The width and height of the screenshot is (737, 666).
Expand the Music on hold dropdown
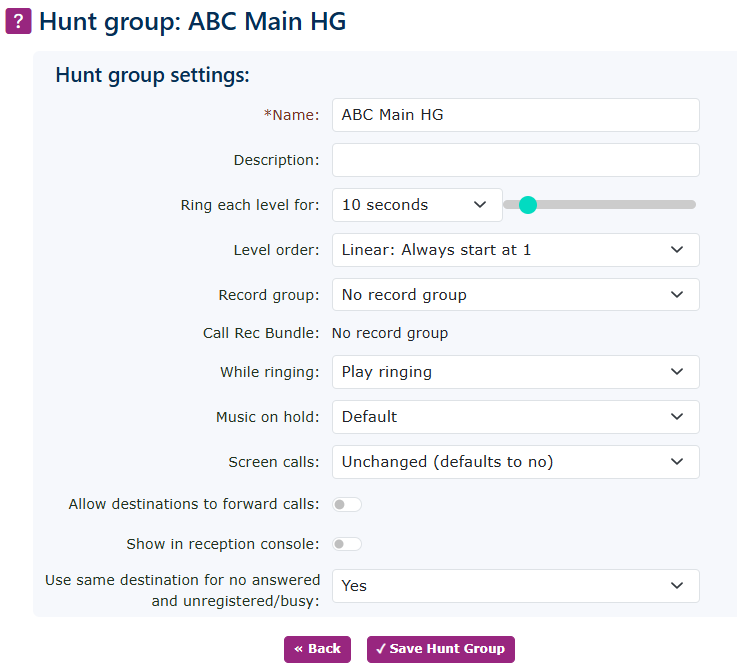[x=515, y=417]
